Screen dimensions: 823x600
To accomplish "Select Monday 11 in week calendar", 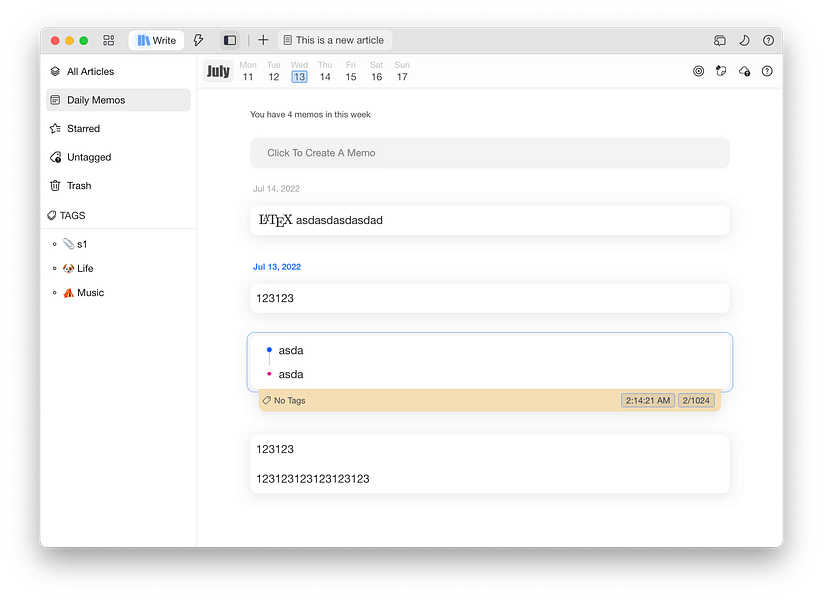I will 248,71.
